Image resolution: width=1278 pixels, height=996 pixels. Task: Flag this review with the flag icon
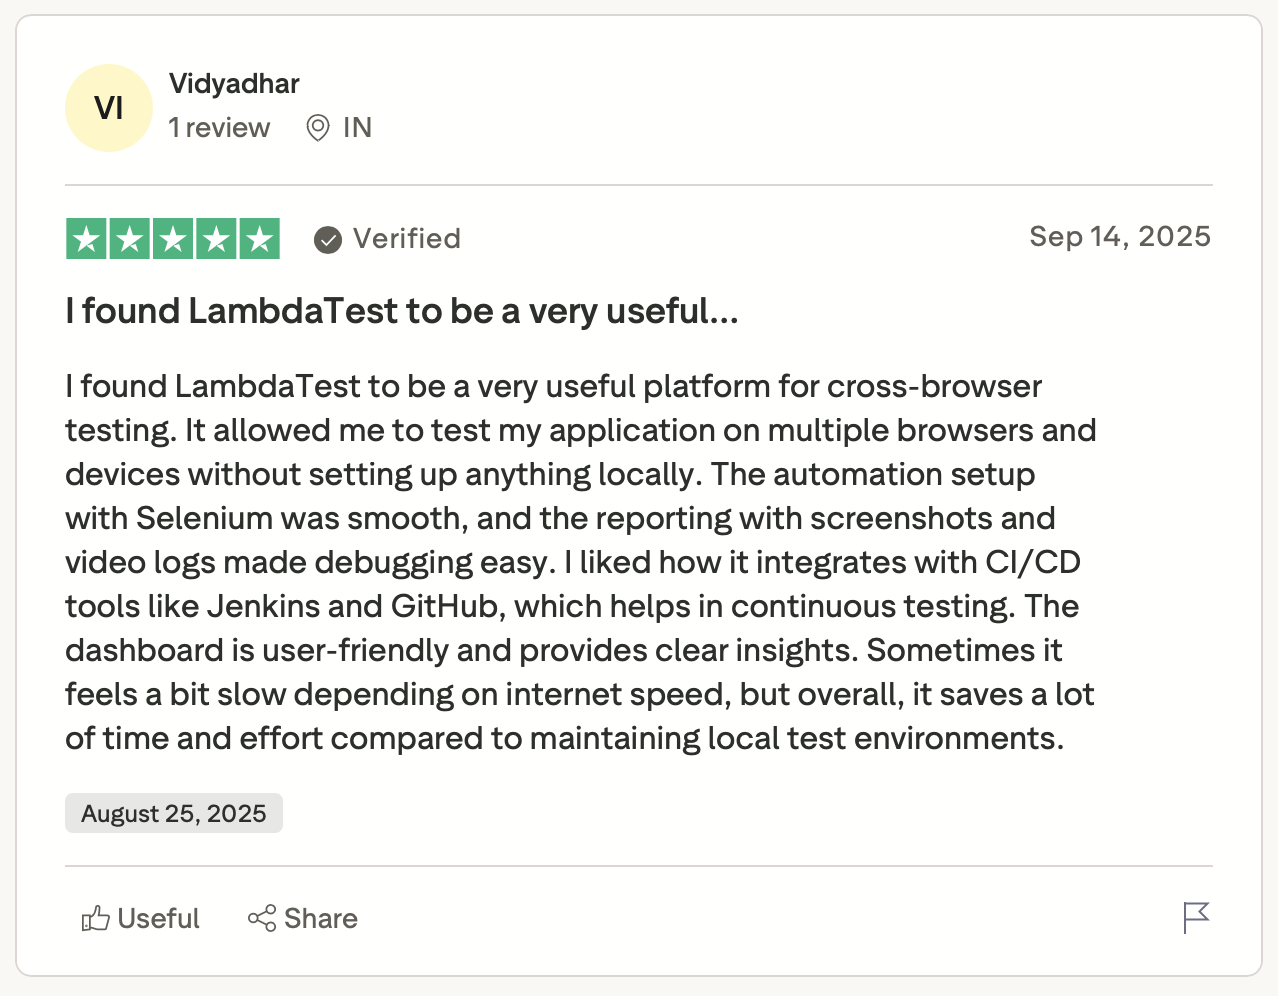(1196, 917)
